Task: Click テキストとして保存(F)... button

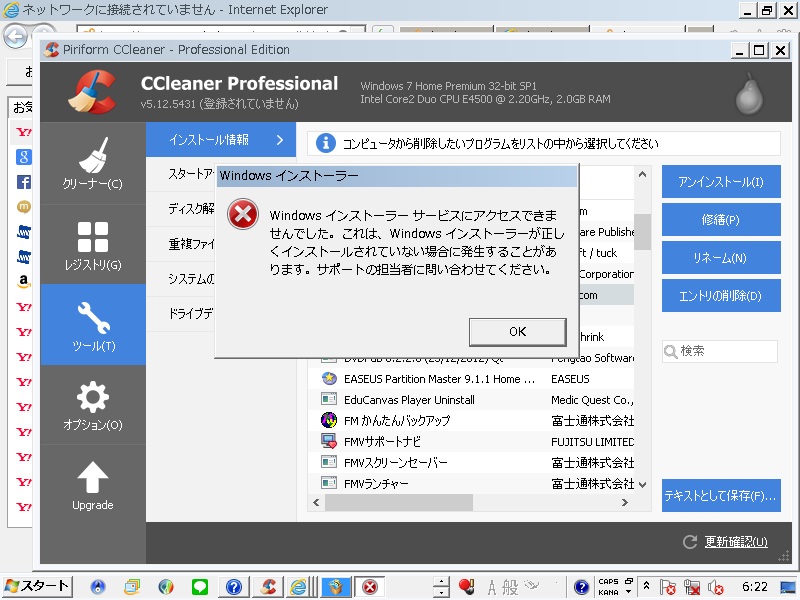Action: pyautogui.click(x=721, y=495)
